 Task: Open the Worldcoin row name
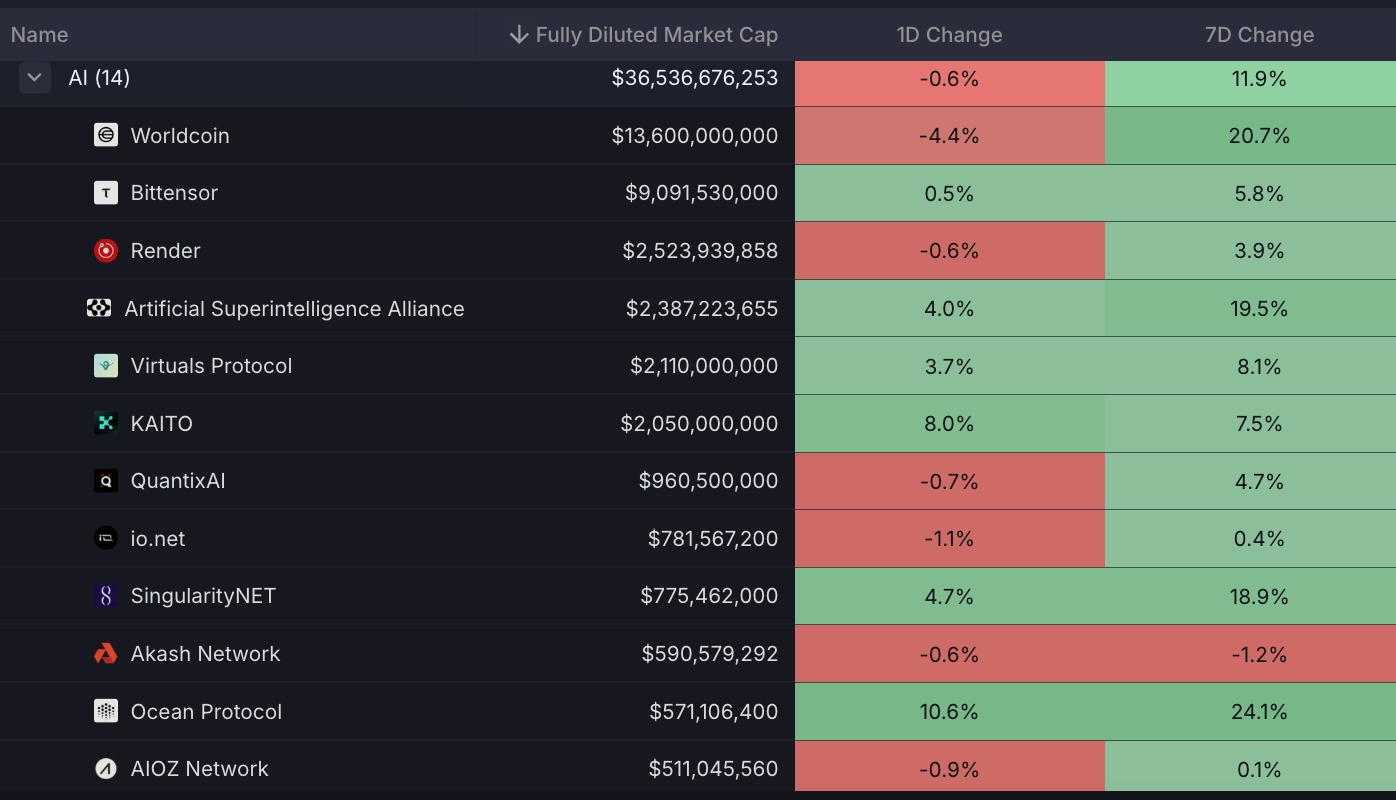(180, 135)
